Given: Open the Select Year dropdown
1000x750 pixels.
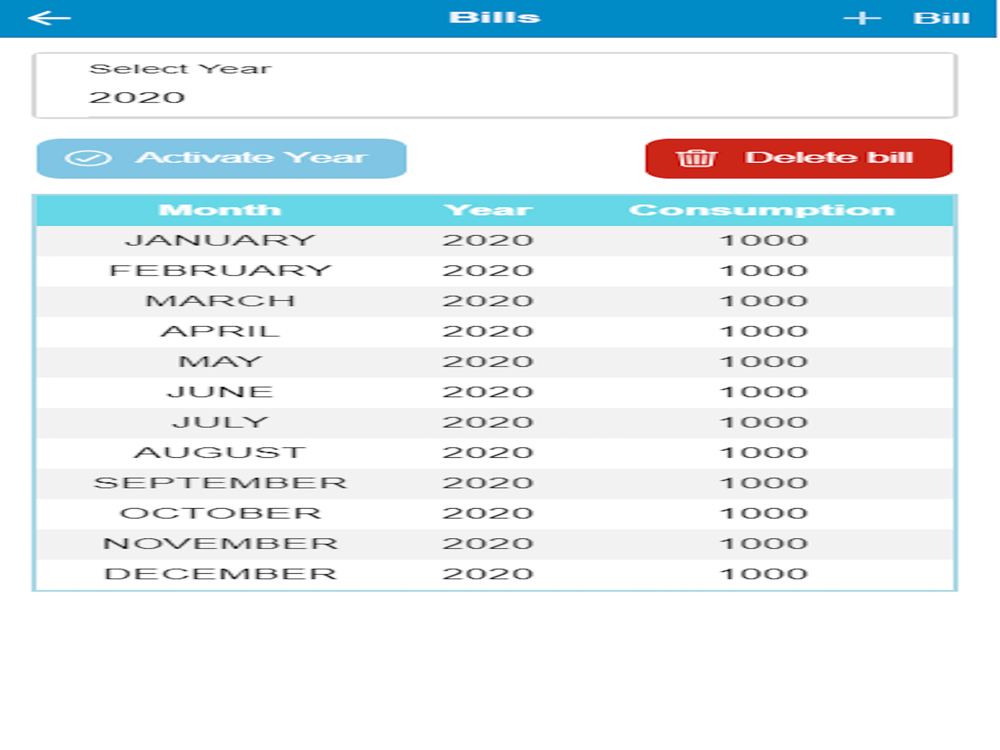Looking at the screenshot, I should click(x=495, y=85).
